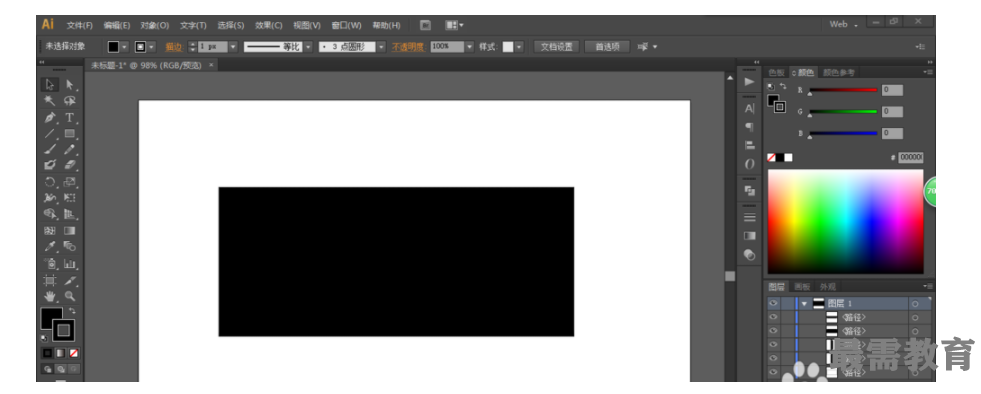
Task: Switch to the 色板 panel tab
Action: [776, 73]
